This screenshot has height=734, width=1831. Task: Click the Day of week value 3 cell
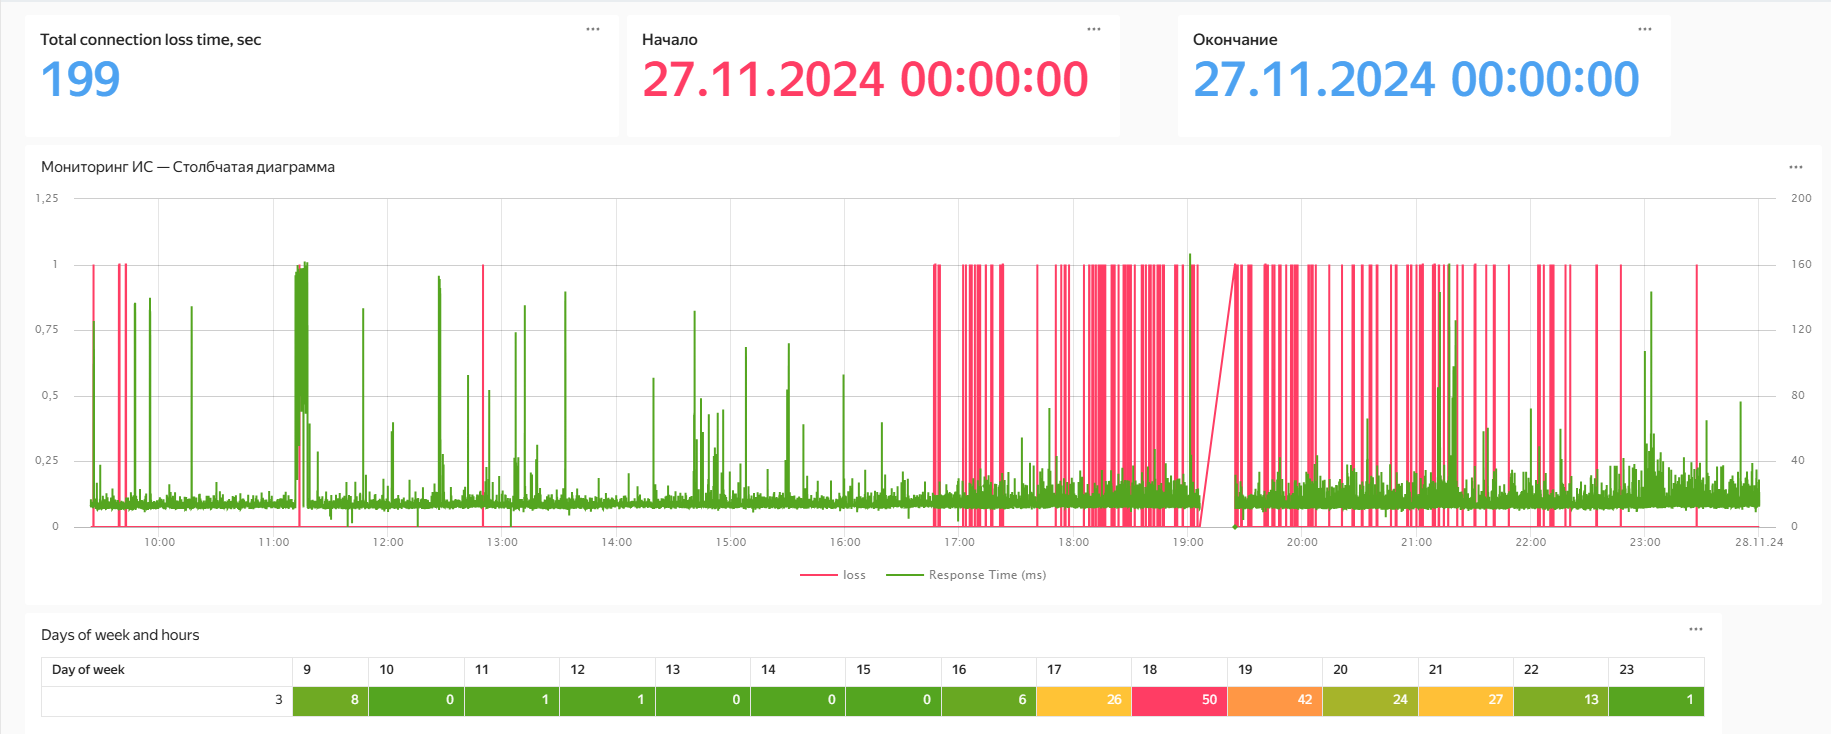point(166,700)
